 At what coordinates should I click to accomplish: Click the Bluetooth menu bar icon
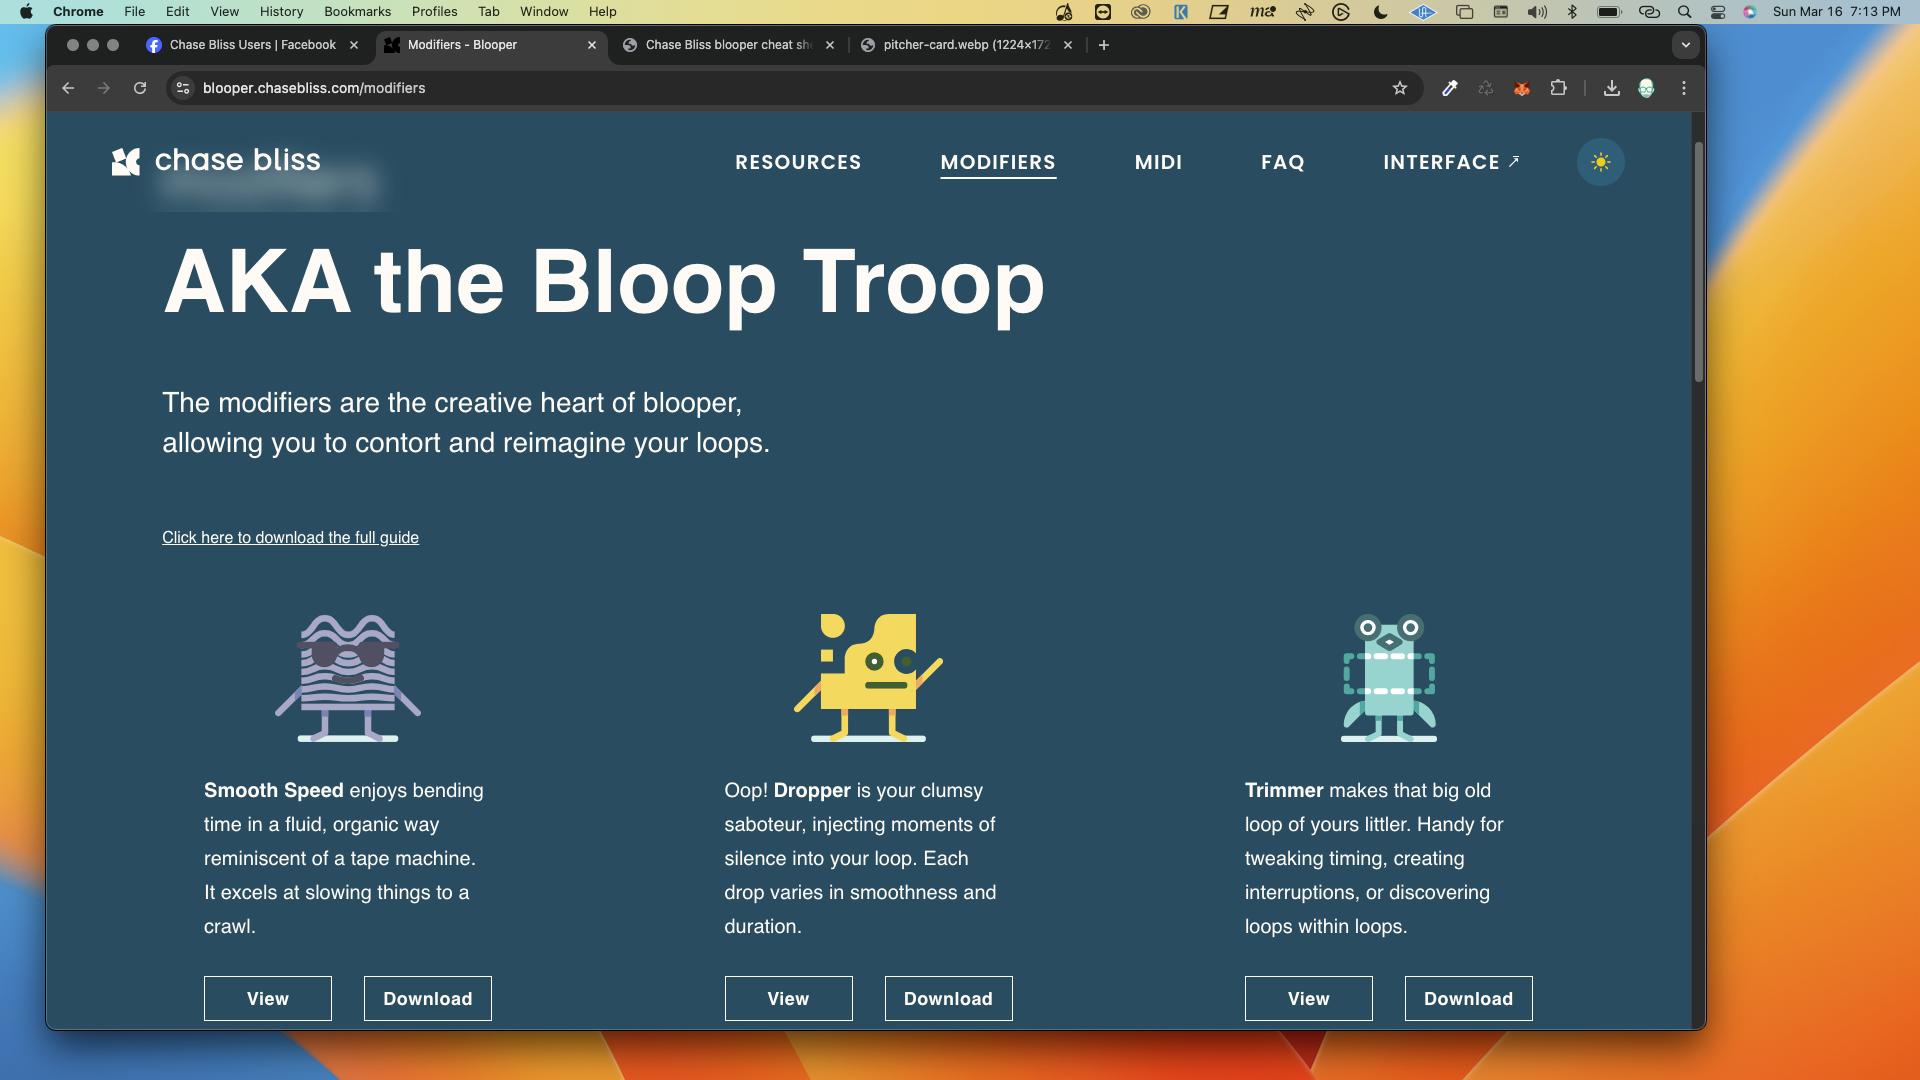pyautogui.click(x=1572, y=12)
